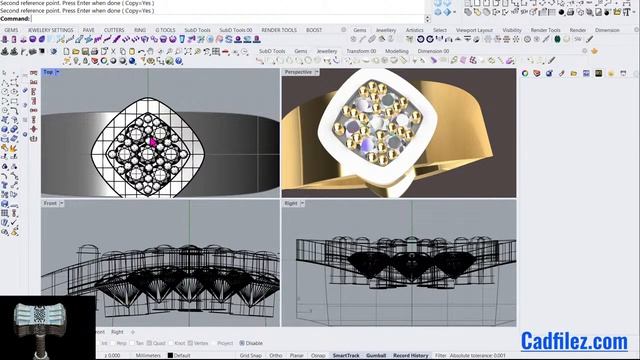Image resolution: width=640 pixels, height=360 pixels.
Task: Open the JEWELERY SETTINGS tab
Action: pyautogui.click(x=51, y=30)
